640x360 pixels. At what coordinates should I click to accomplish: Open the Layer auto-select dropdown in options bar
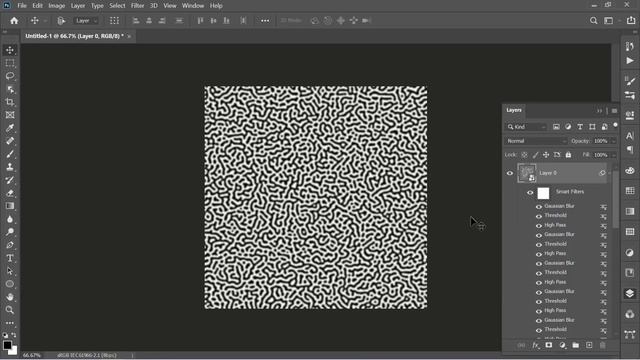(x=87, y=20)
